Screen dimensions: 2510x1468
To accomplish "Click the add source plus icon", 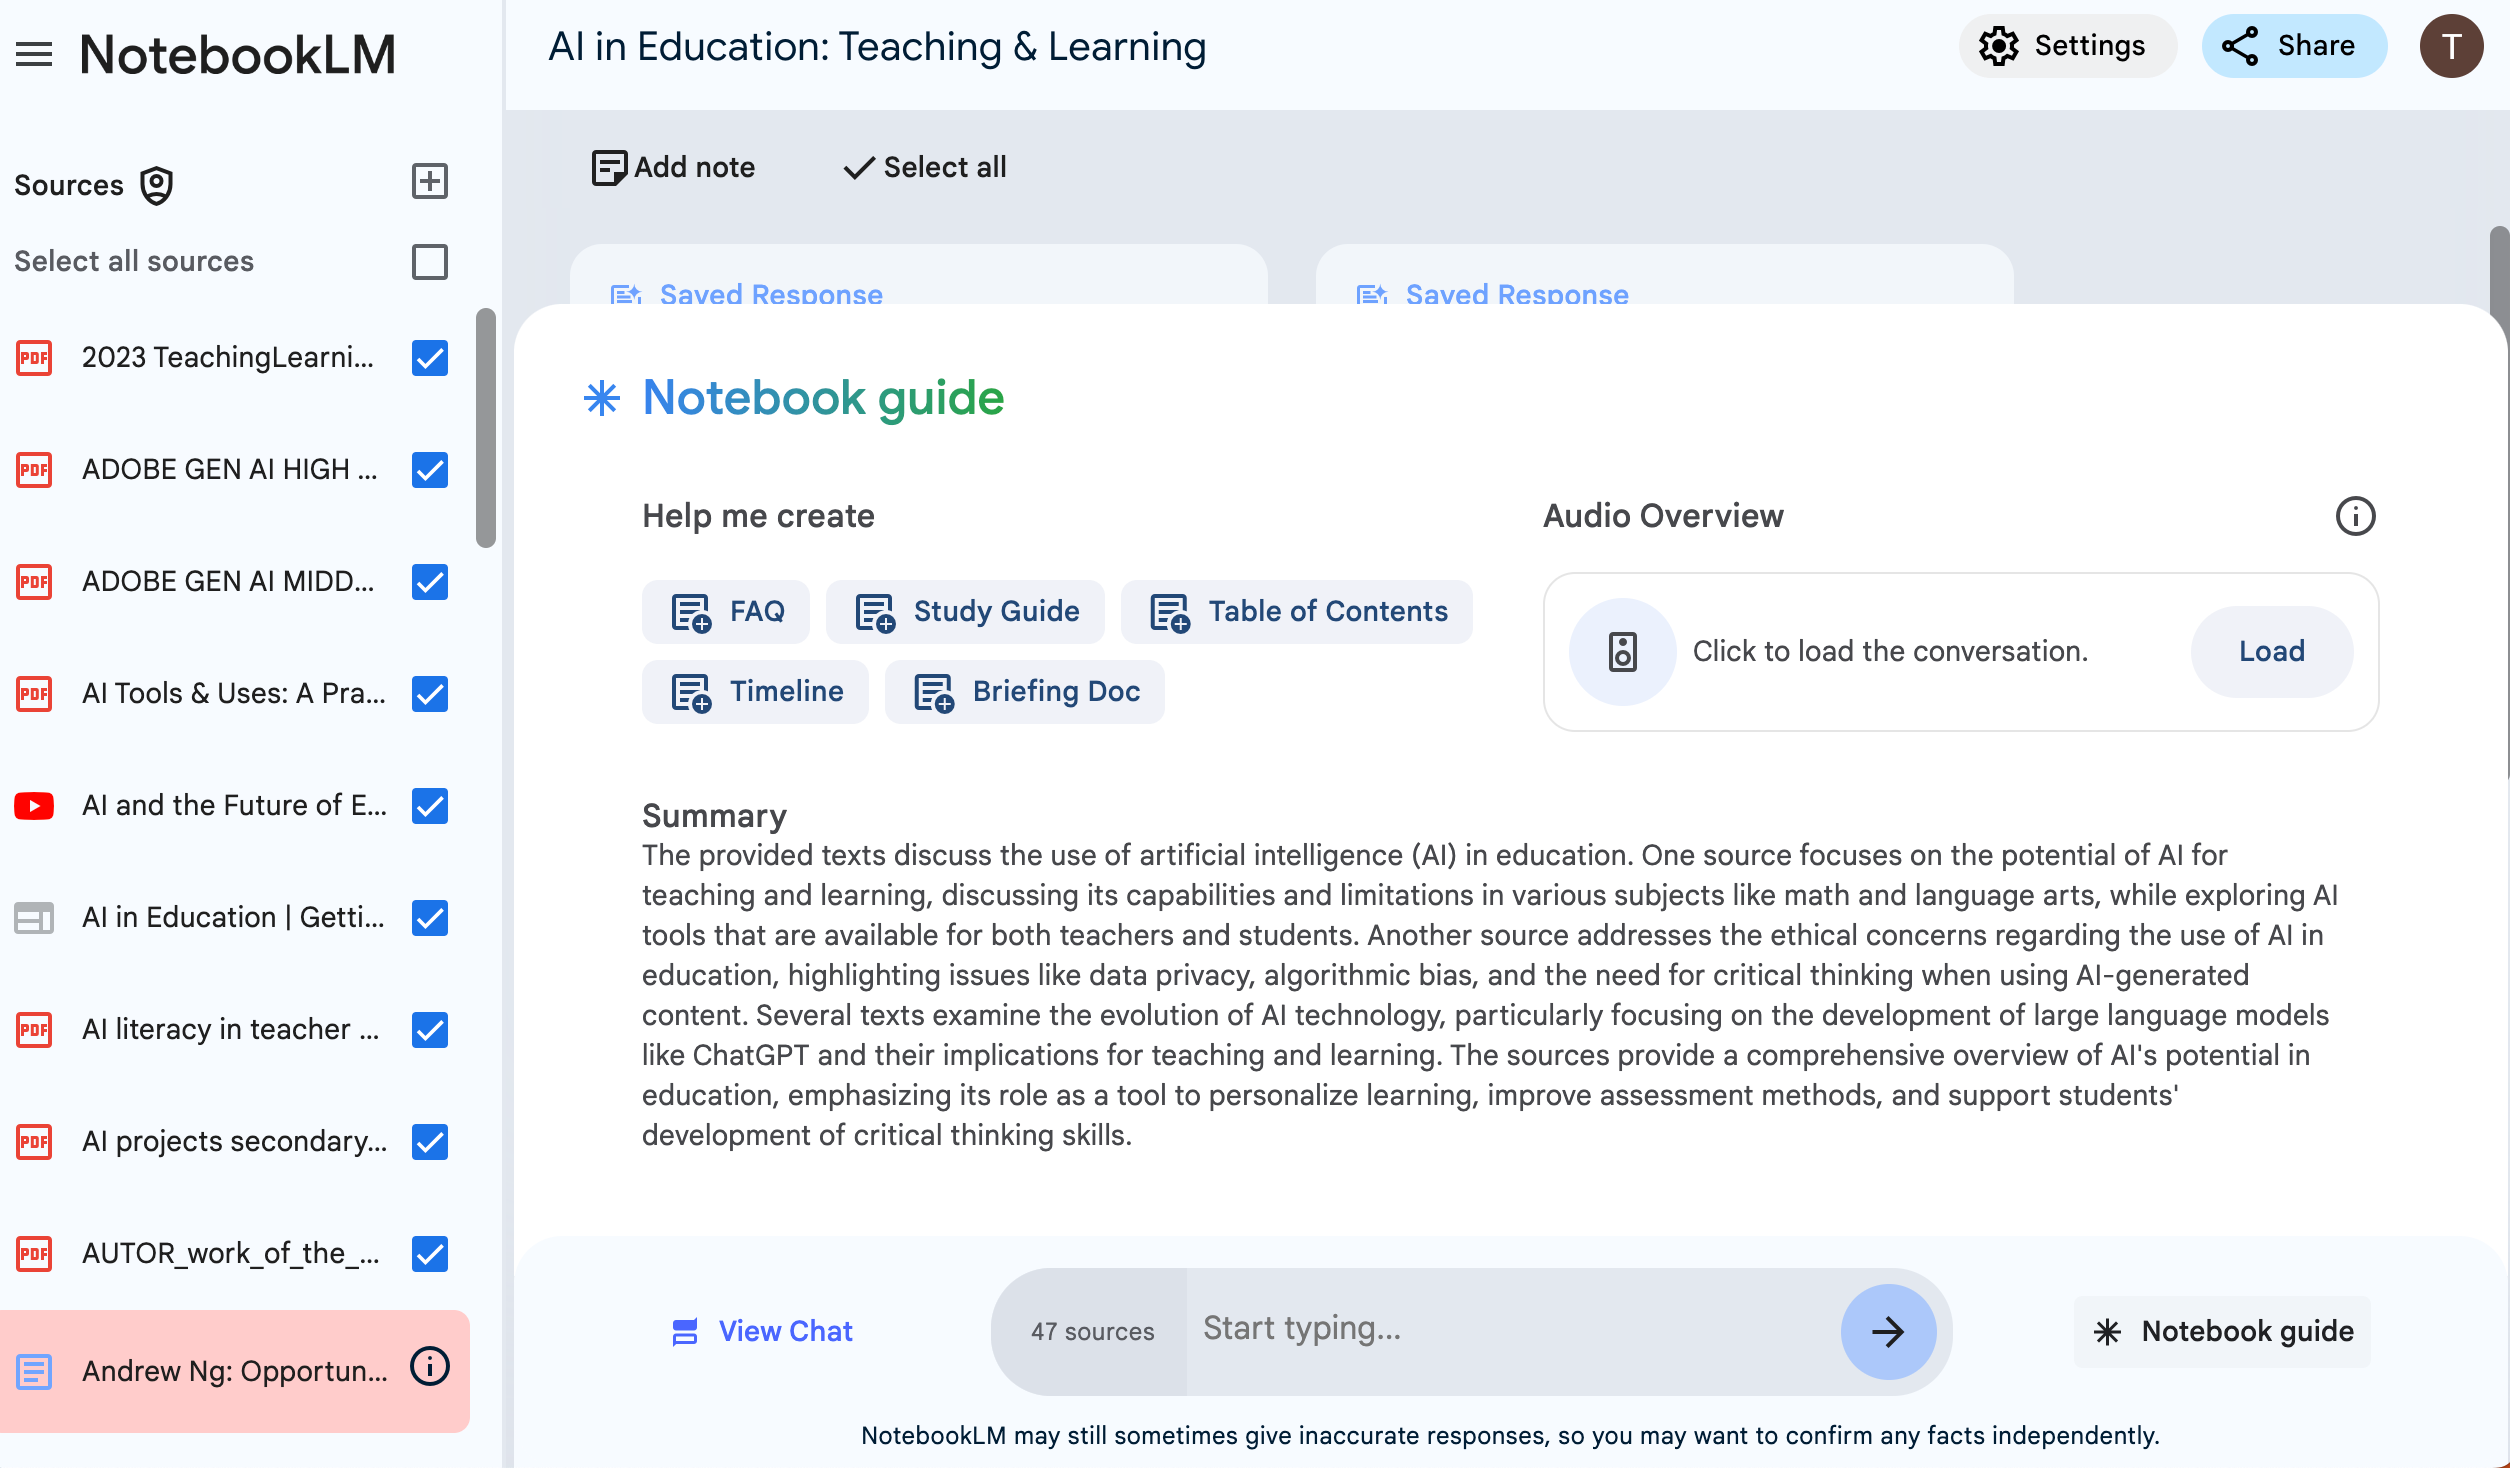I will [x=430, y=182].
